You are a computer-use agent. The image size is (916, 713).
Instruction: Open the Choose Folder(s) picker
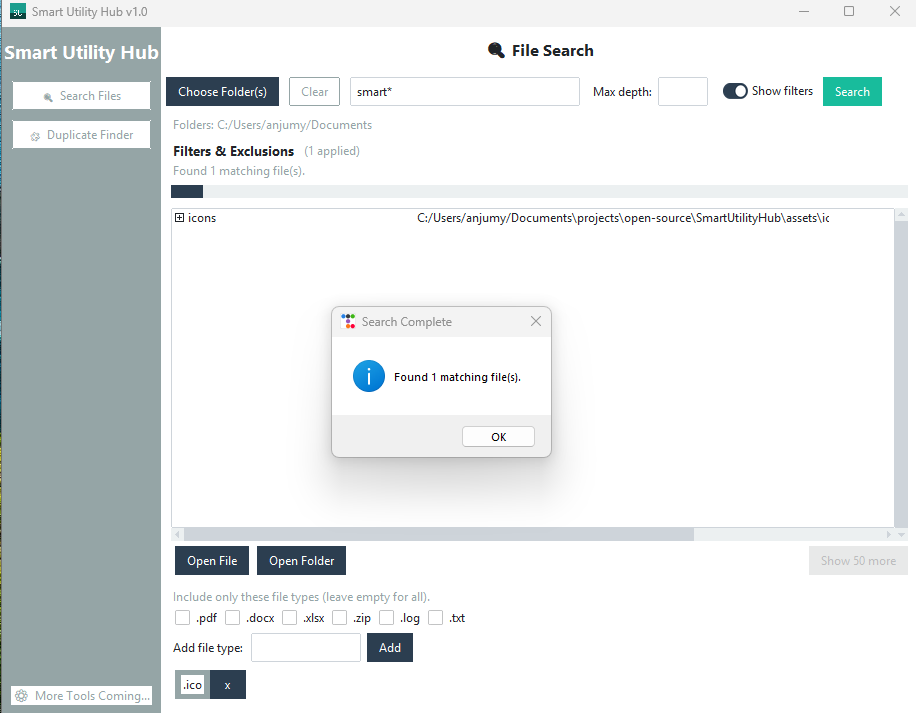point(222,90)
